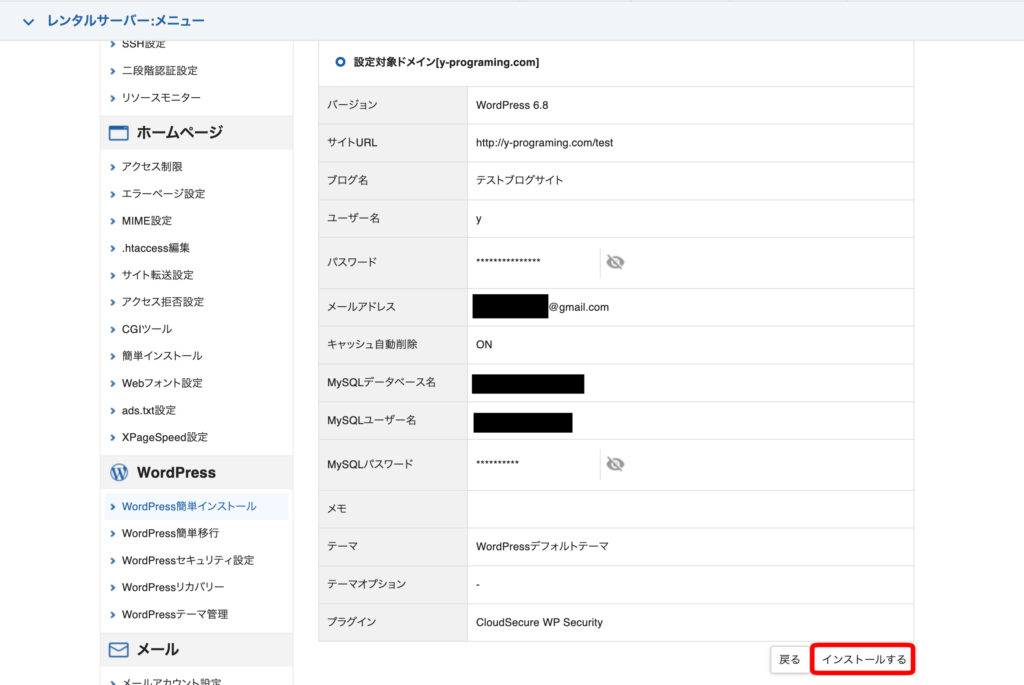Open WordPress簡単移行 link
1024x685 pixels.
point(170,534)
